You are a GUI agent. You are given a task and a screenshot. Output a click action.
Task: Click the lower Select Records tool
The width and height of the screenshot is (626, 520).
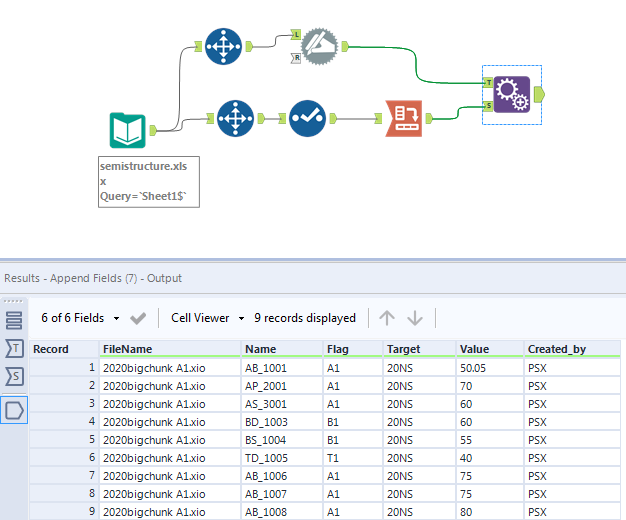coord(236,118)
